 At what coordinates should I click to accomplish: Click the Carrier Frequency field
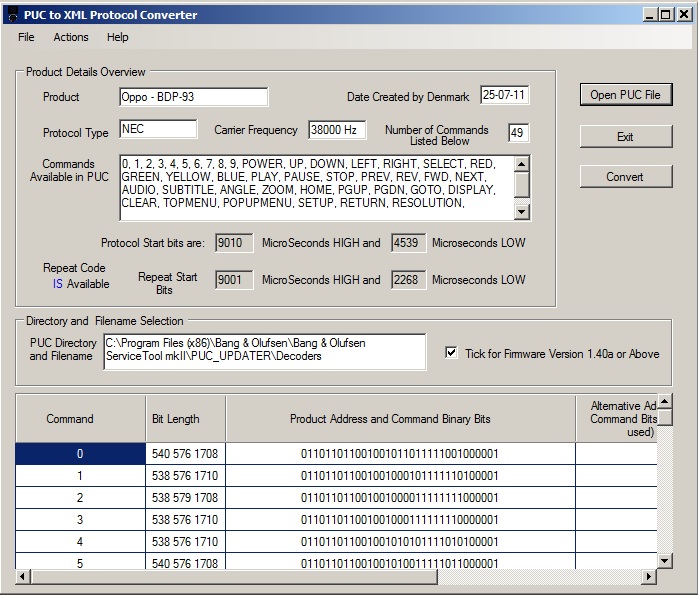[337, 130]
